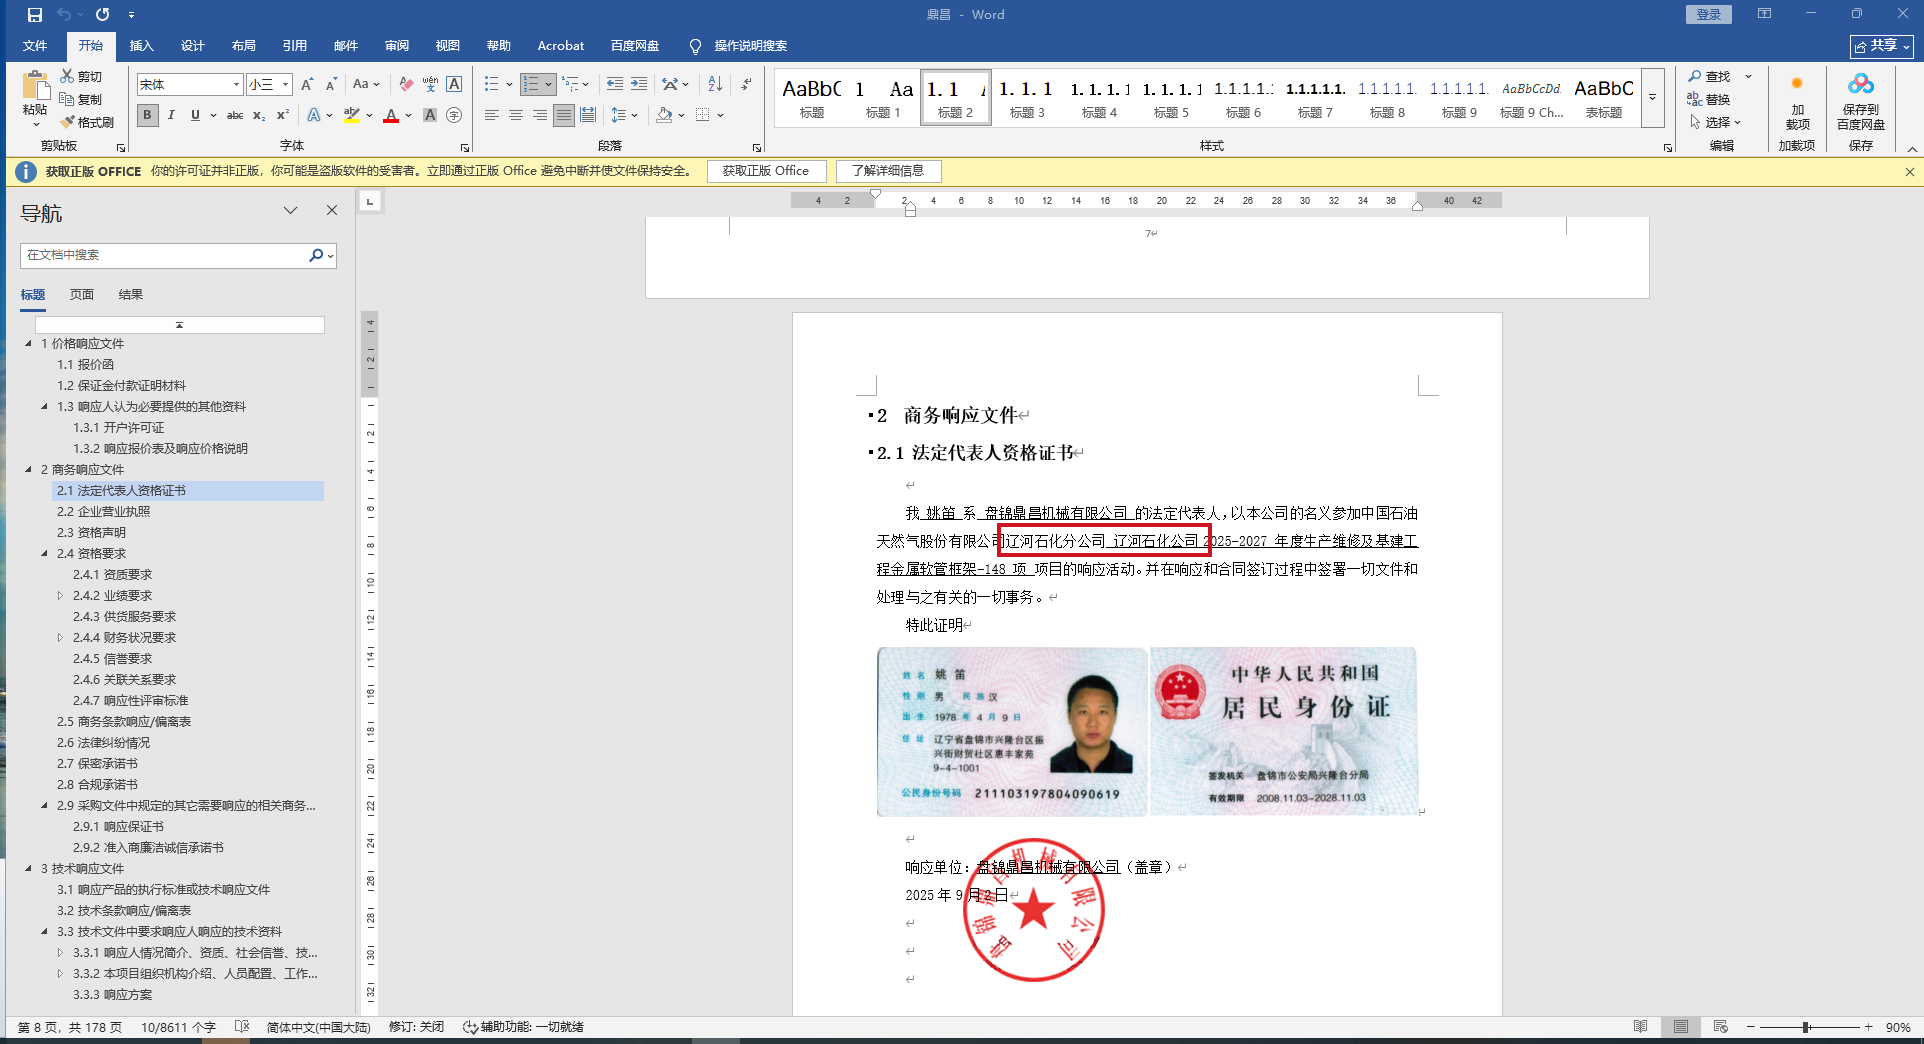The image size is (1924, 1044).
Task: Apply superscript formatting
Action: [x=283, y=116]
